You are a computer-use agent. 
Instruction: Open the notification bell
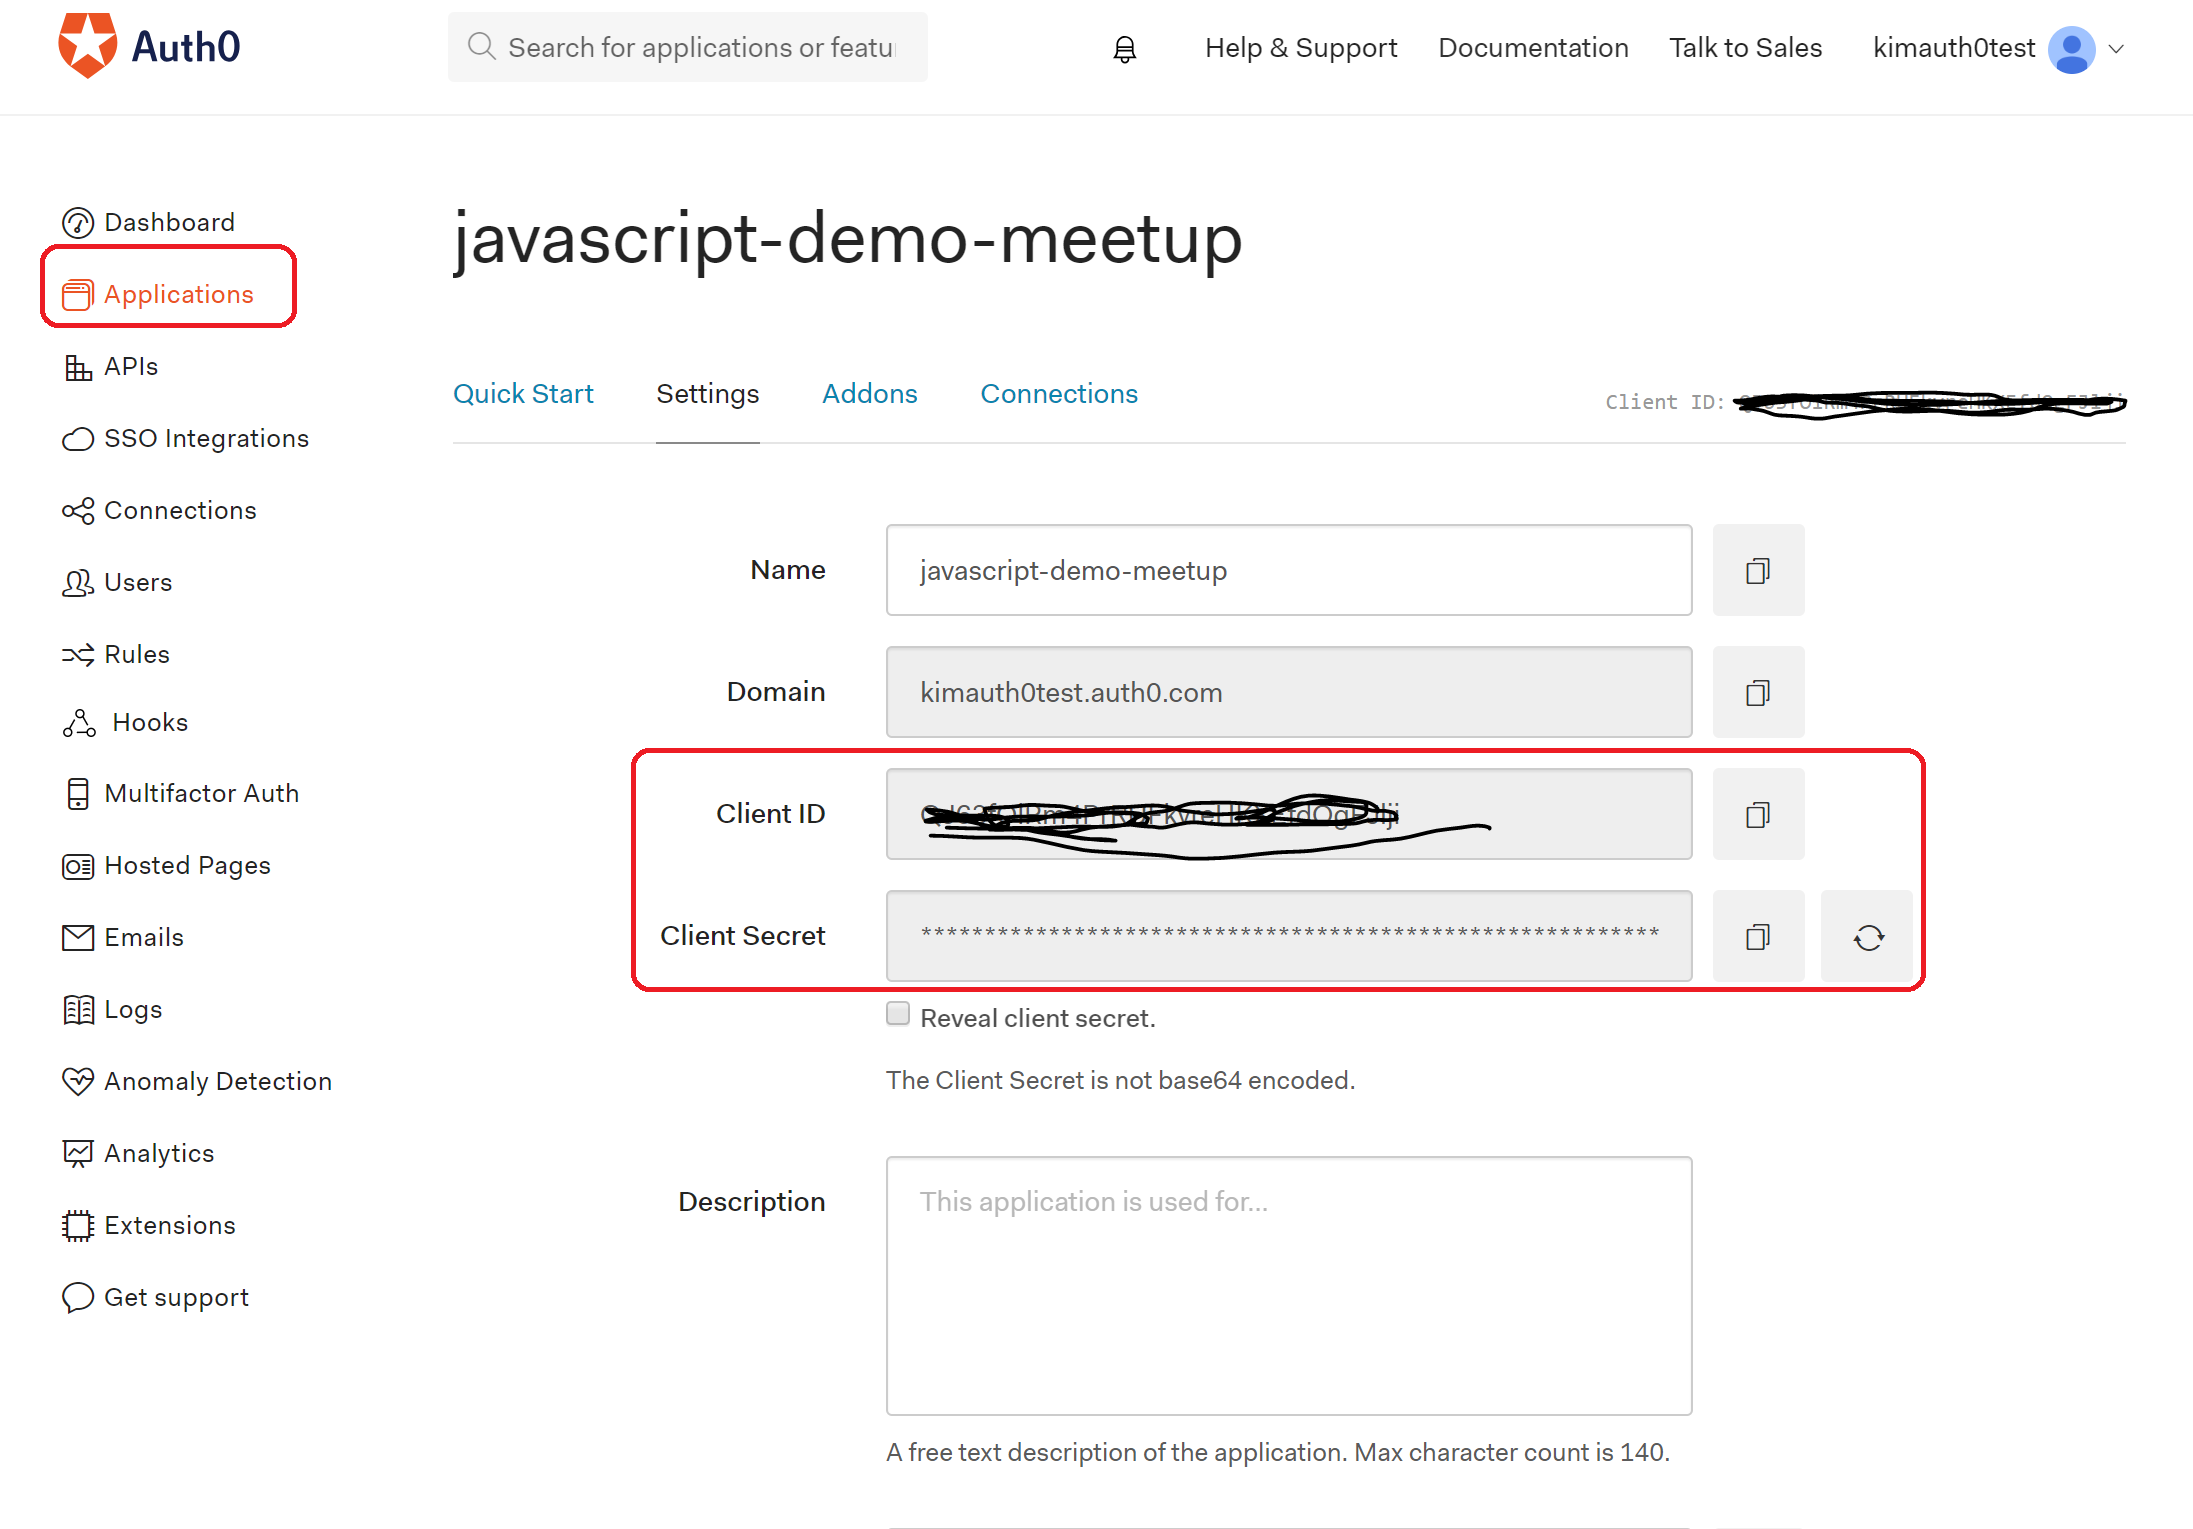pyautogui.click(x=1124, y=47)
